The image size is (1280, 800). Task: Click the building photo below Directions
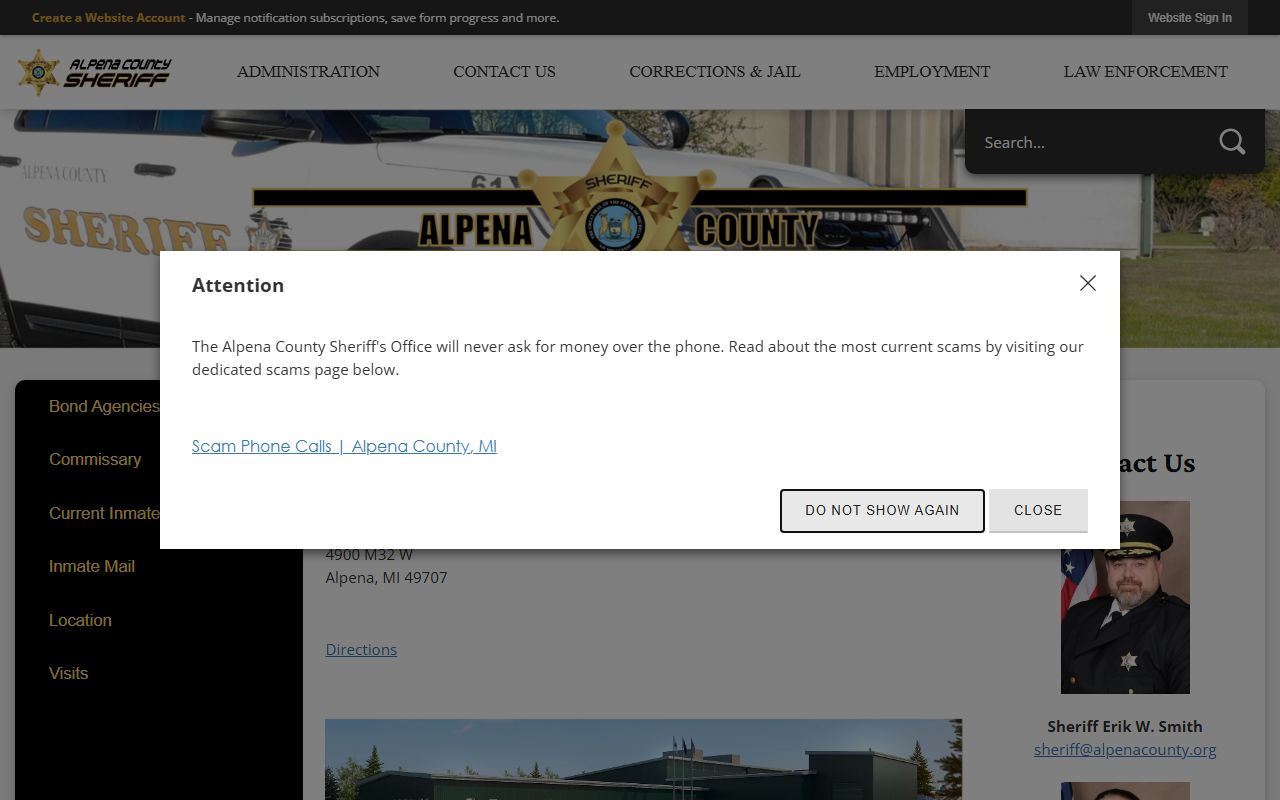point(643,759)
